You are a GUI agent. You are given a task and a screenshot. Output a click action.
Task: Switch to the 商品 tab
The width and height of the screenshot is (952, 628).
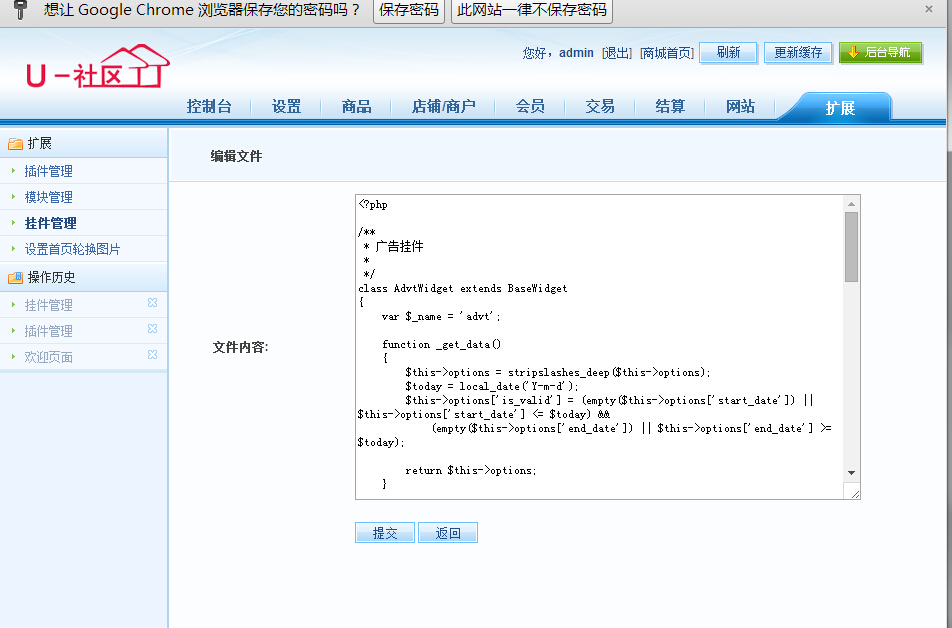pyautogui.click(x=356, y=106)
